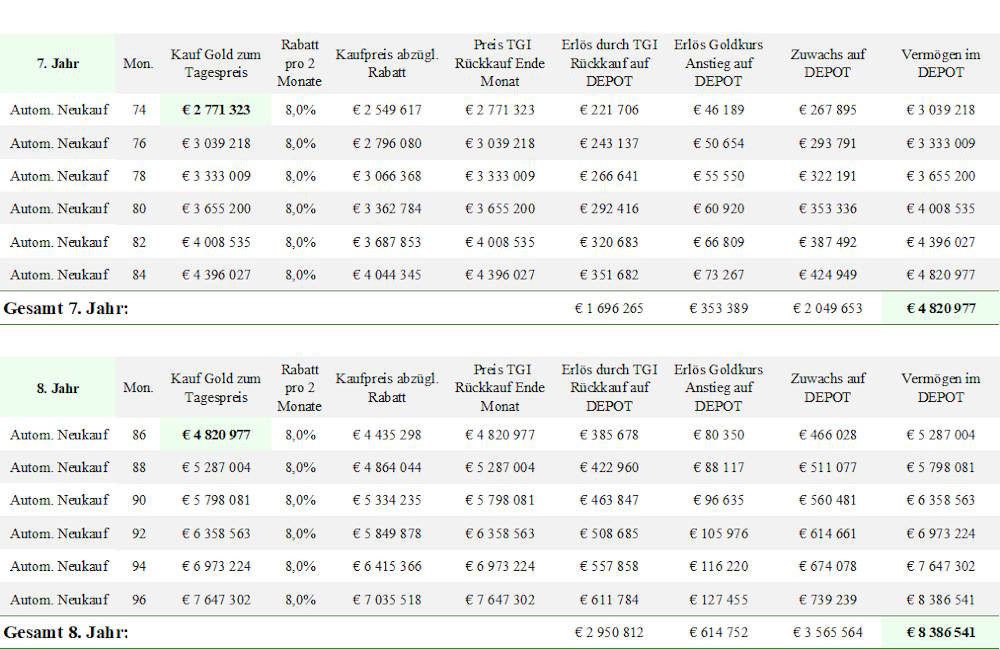This screenshot has height=649, width=1000.
Task: Select depot growth € 353 336
Action: [828, 208]
